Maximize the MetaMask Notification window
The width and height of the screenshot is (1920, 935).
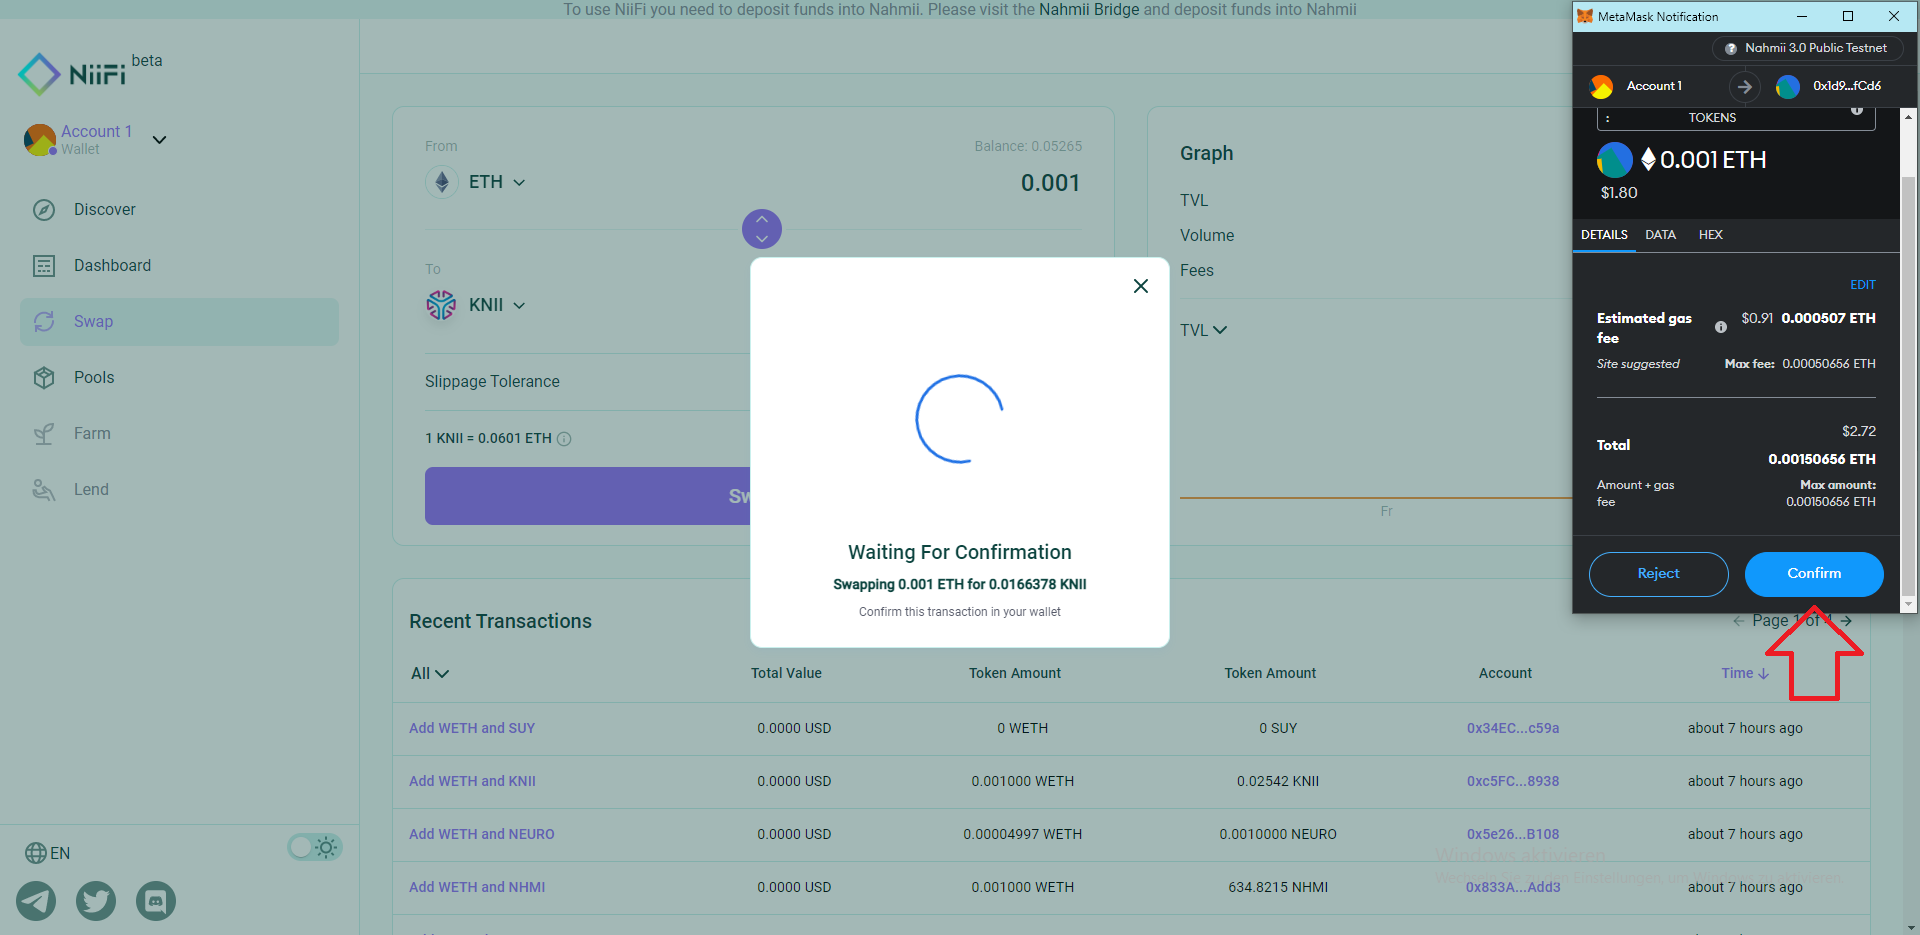pos(1848,16)
